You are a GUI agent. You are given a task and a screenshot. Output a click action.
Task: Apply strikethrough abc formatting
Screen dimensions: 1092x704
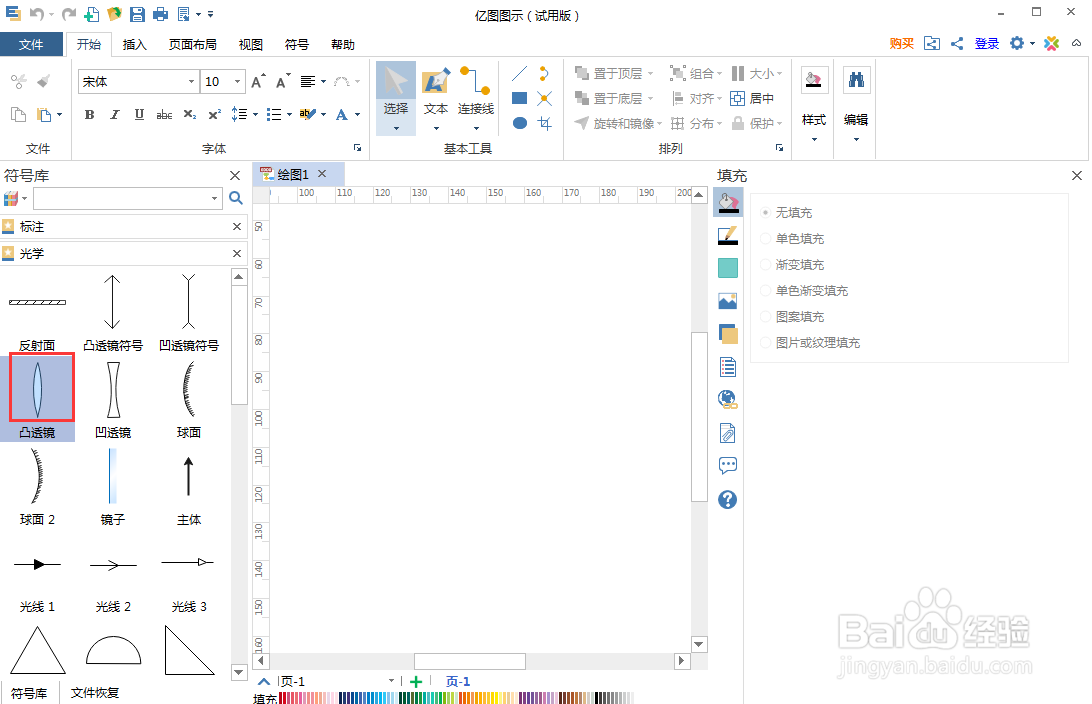[x=164, y=114]
